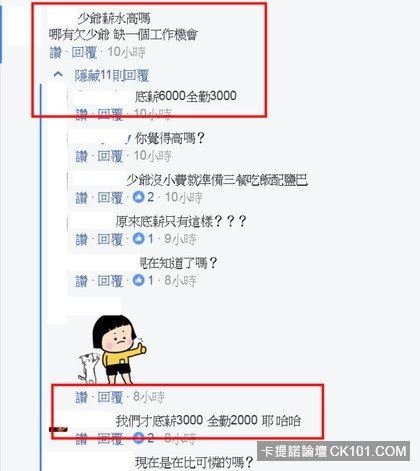Open the thumbs-up reaction icon showing 2 under 少爺沒小費
The width and height of the screenshot is (420, 471).
pyautogui.click(x=138, y=197)
